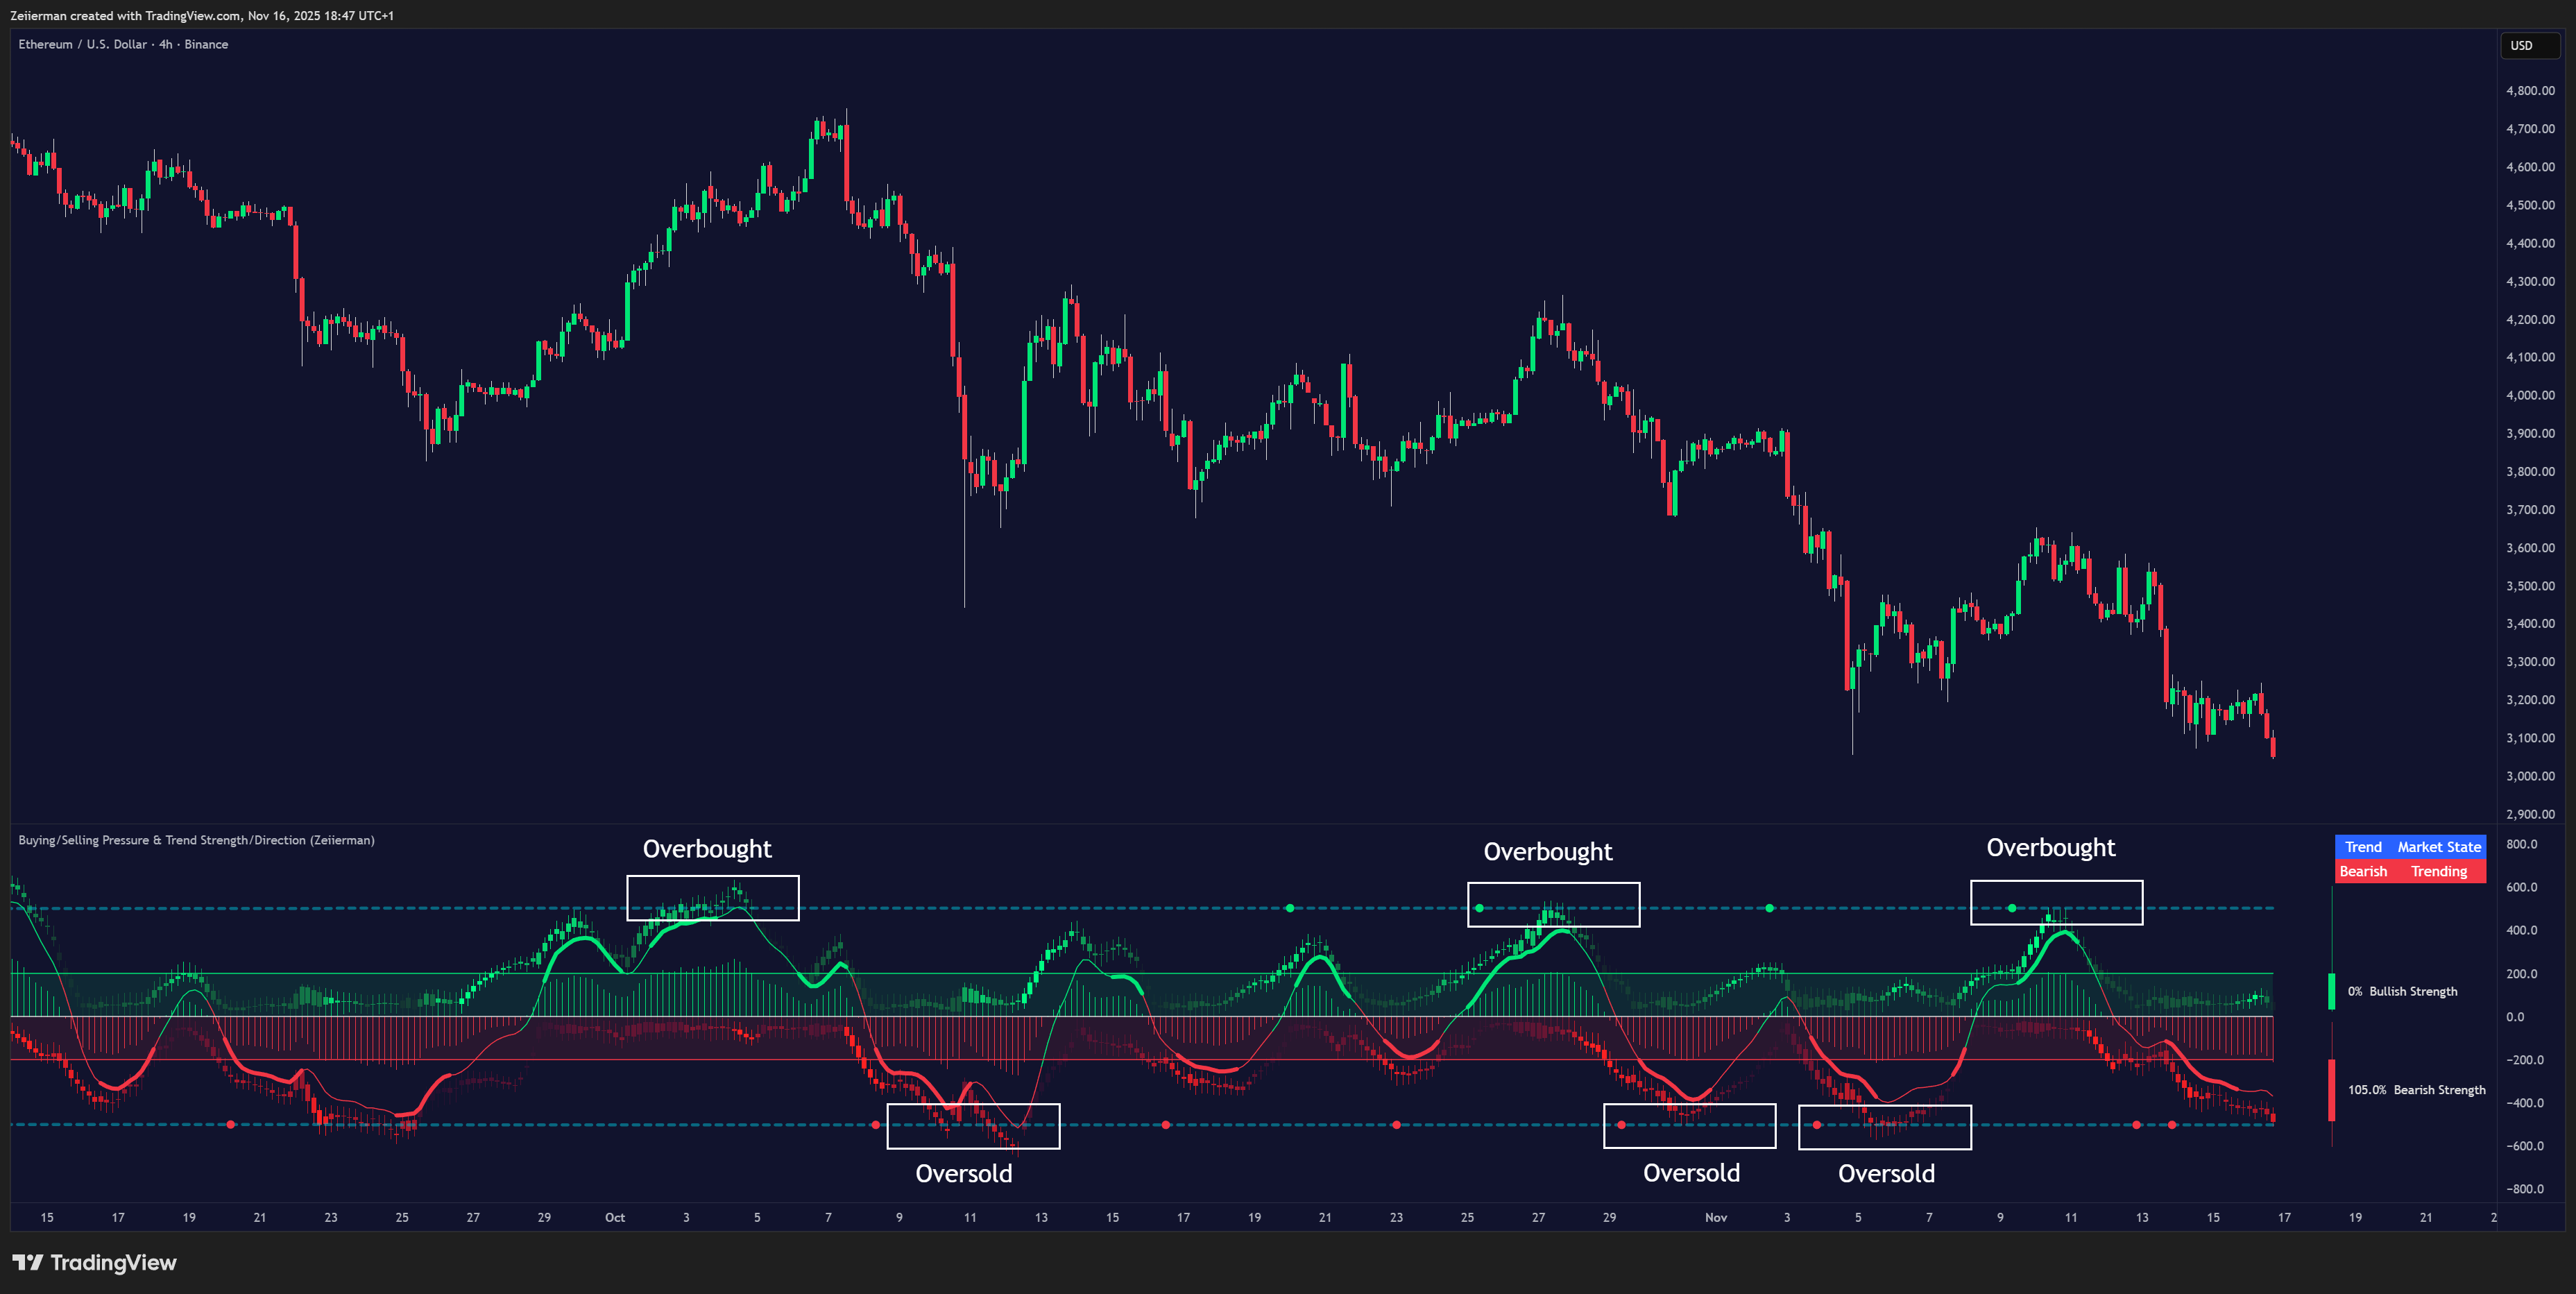Image resolution: width=2576 pixels, height=1294 pixels.
Task: Click the 3,000.00 price axis label
Action: (x=2530, y=776)
